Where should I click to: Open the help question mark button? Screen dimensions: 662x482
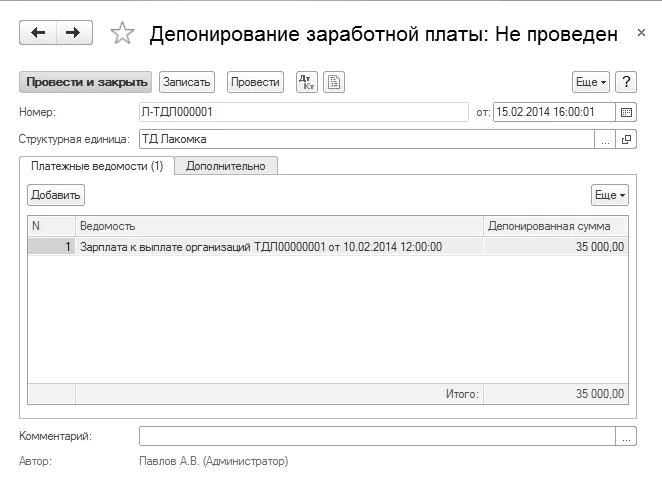point(626,82)
